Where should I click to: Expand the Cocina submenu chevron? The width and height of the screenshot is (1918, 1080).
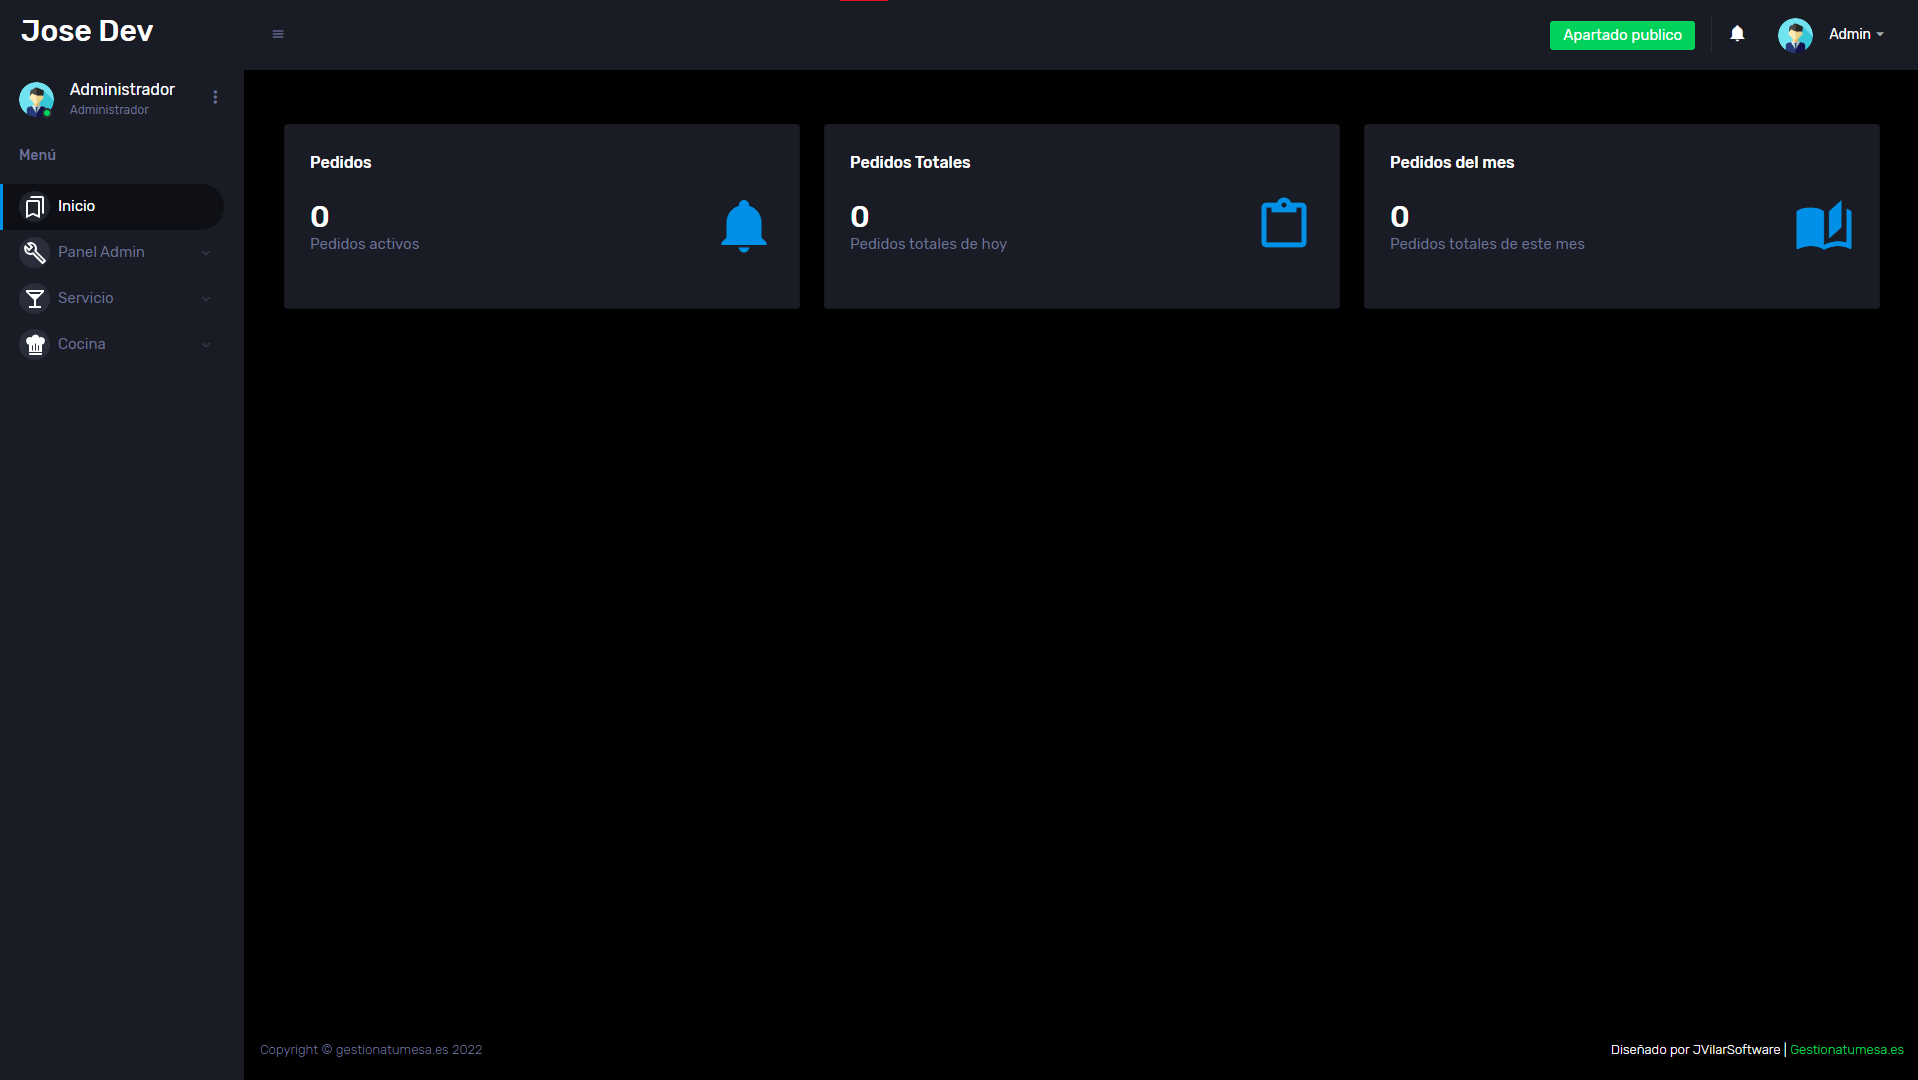tap(206, 345)
